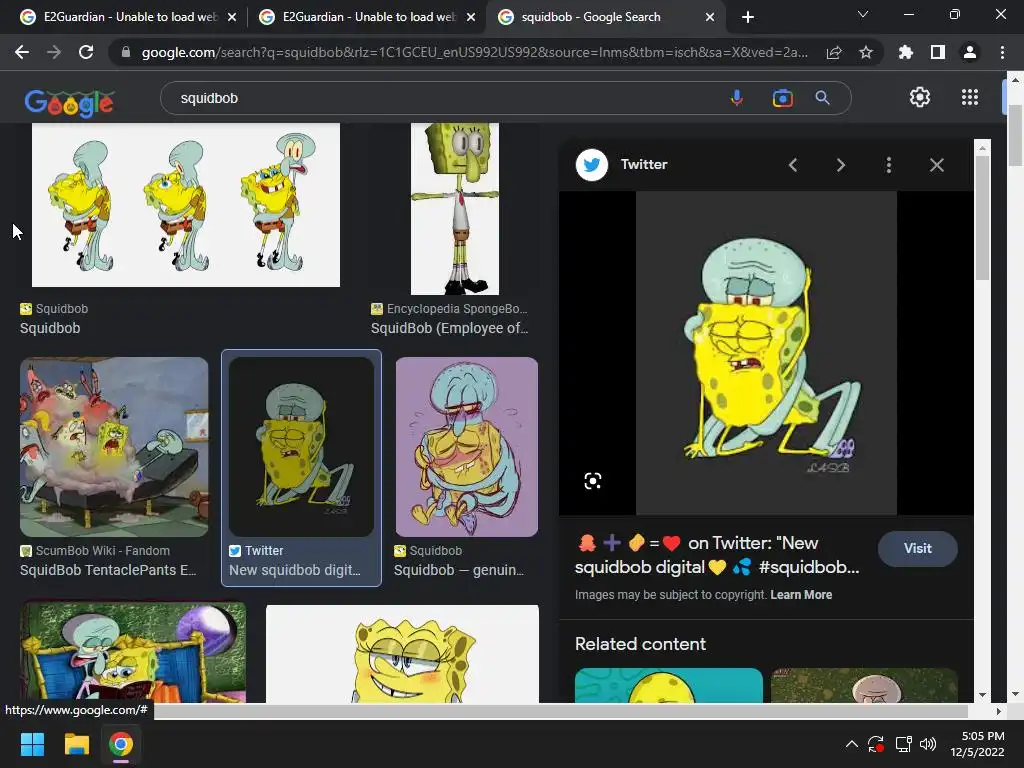The image size is (1024, 768).
Task: Open the three Squidbob poses thumbnail
Action: click(185, 205)
